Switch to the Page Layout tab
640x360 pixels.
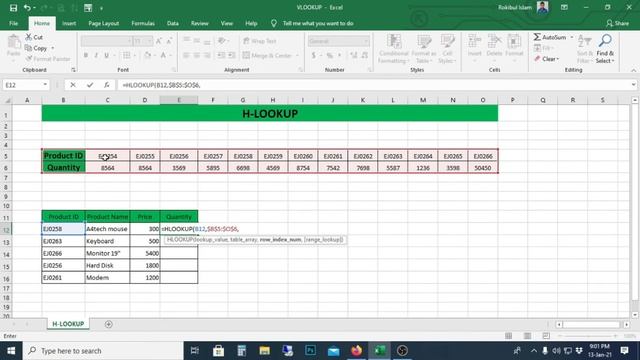pos(104,24)
